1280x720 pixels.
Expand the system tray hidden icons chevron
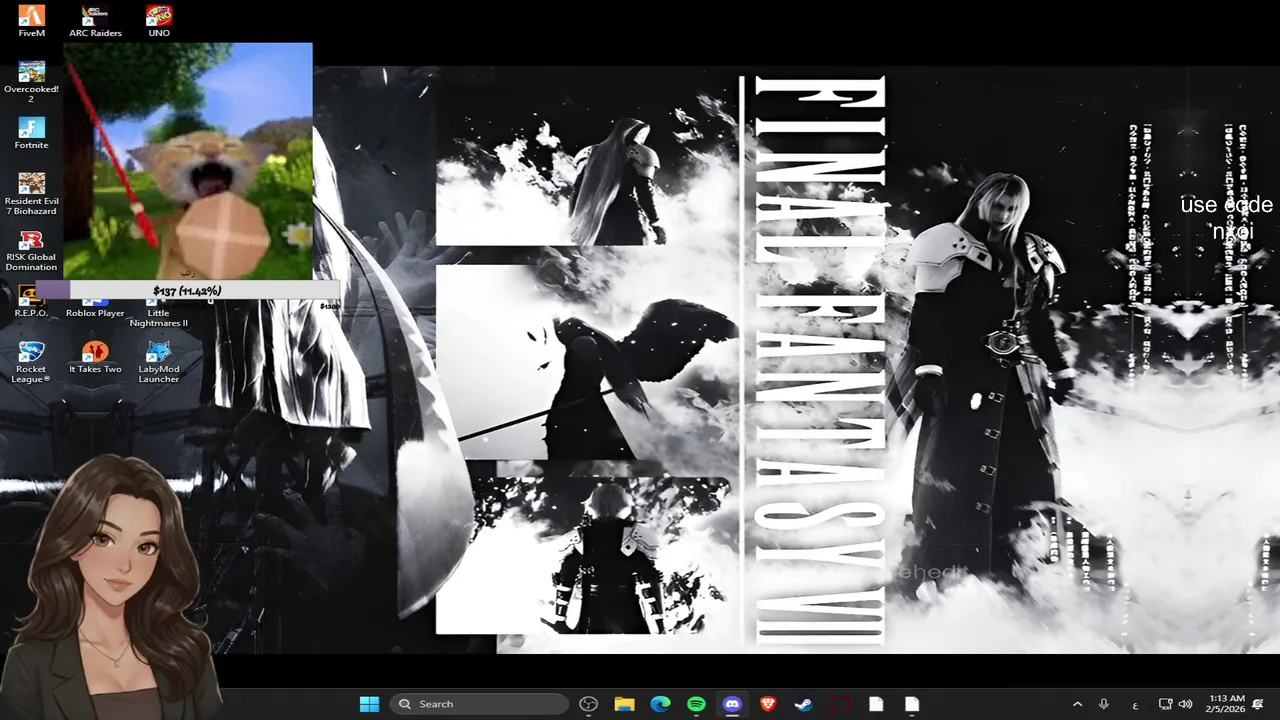(1077, 704)
